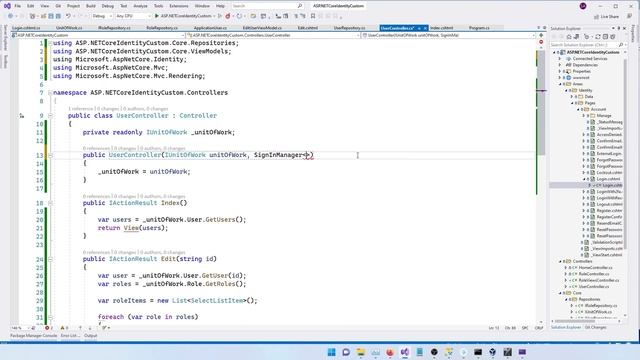Viewport: 640px width, 360px height.
Task: Select HomeController.cs in Solution Explorer
Action: tap(595, 268)
